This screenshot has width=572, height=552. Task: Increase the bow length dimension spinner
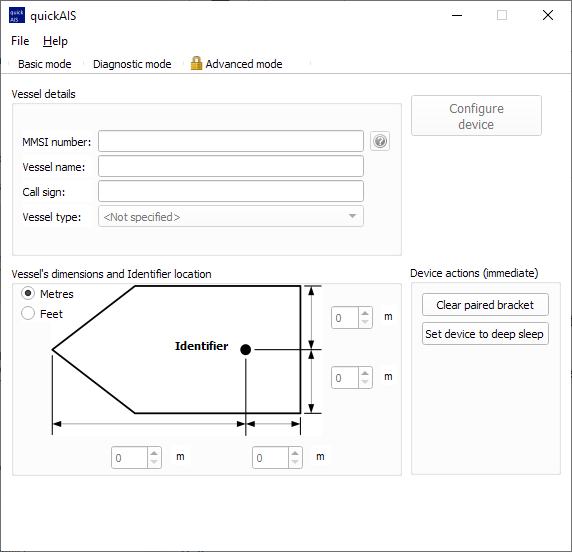pyautogui.click(x=154, y=453)
